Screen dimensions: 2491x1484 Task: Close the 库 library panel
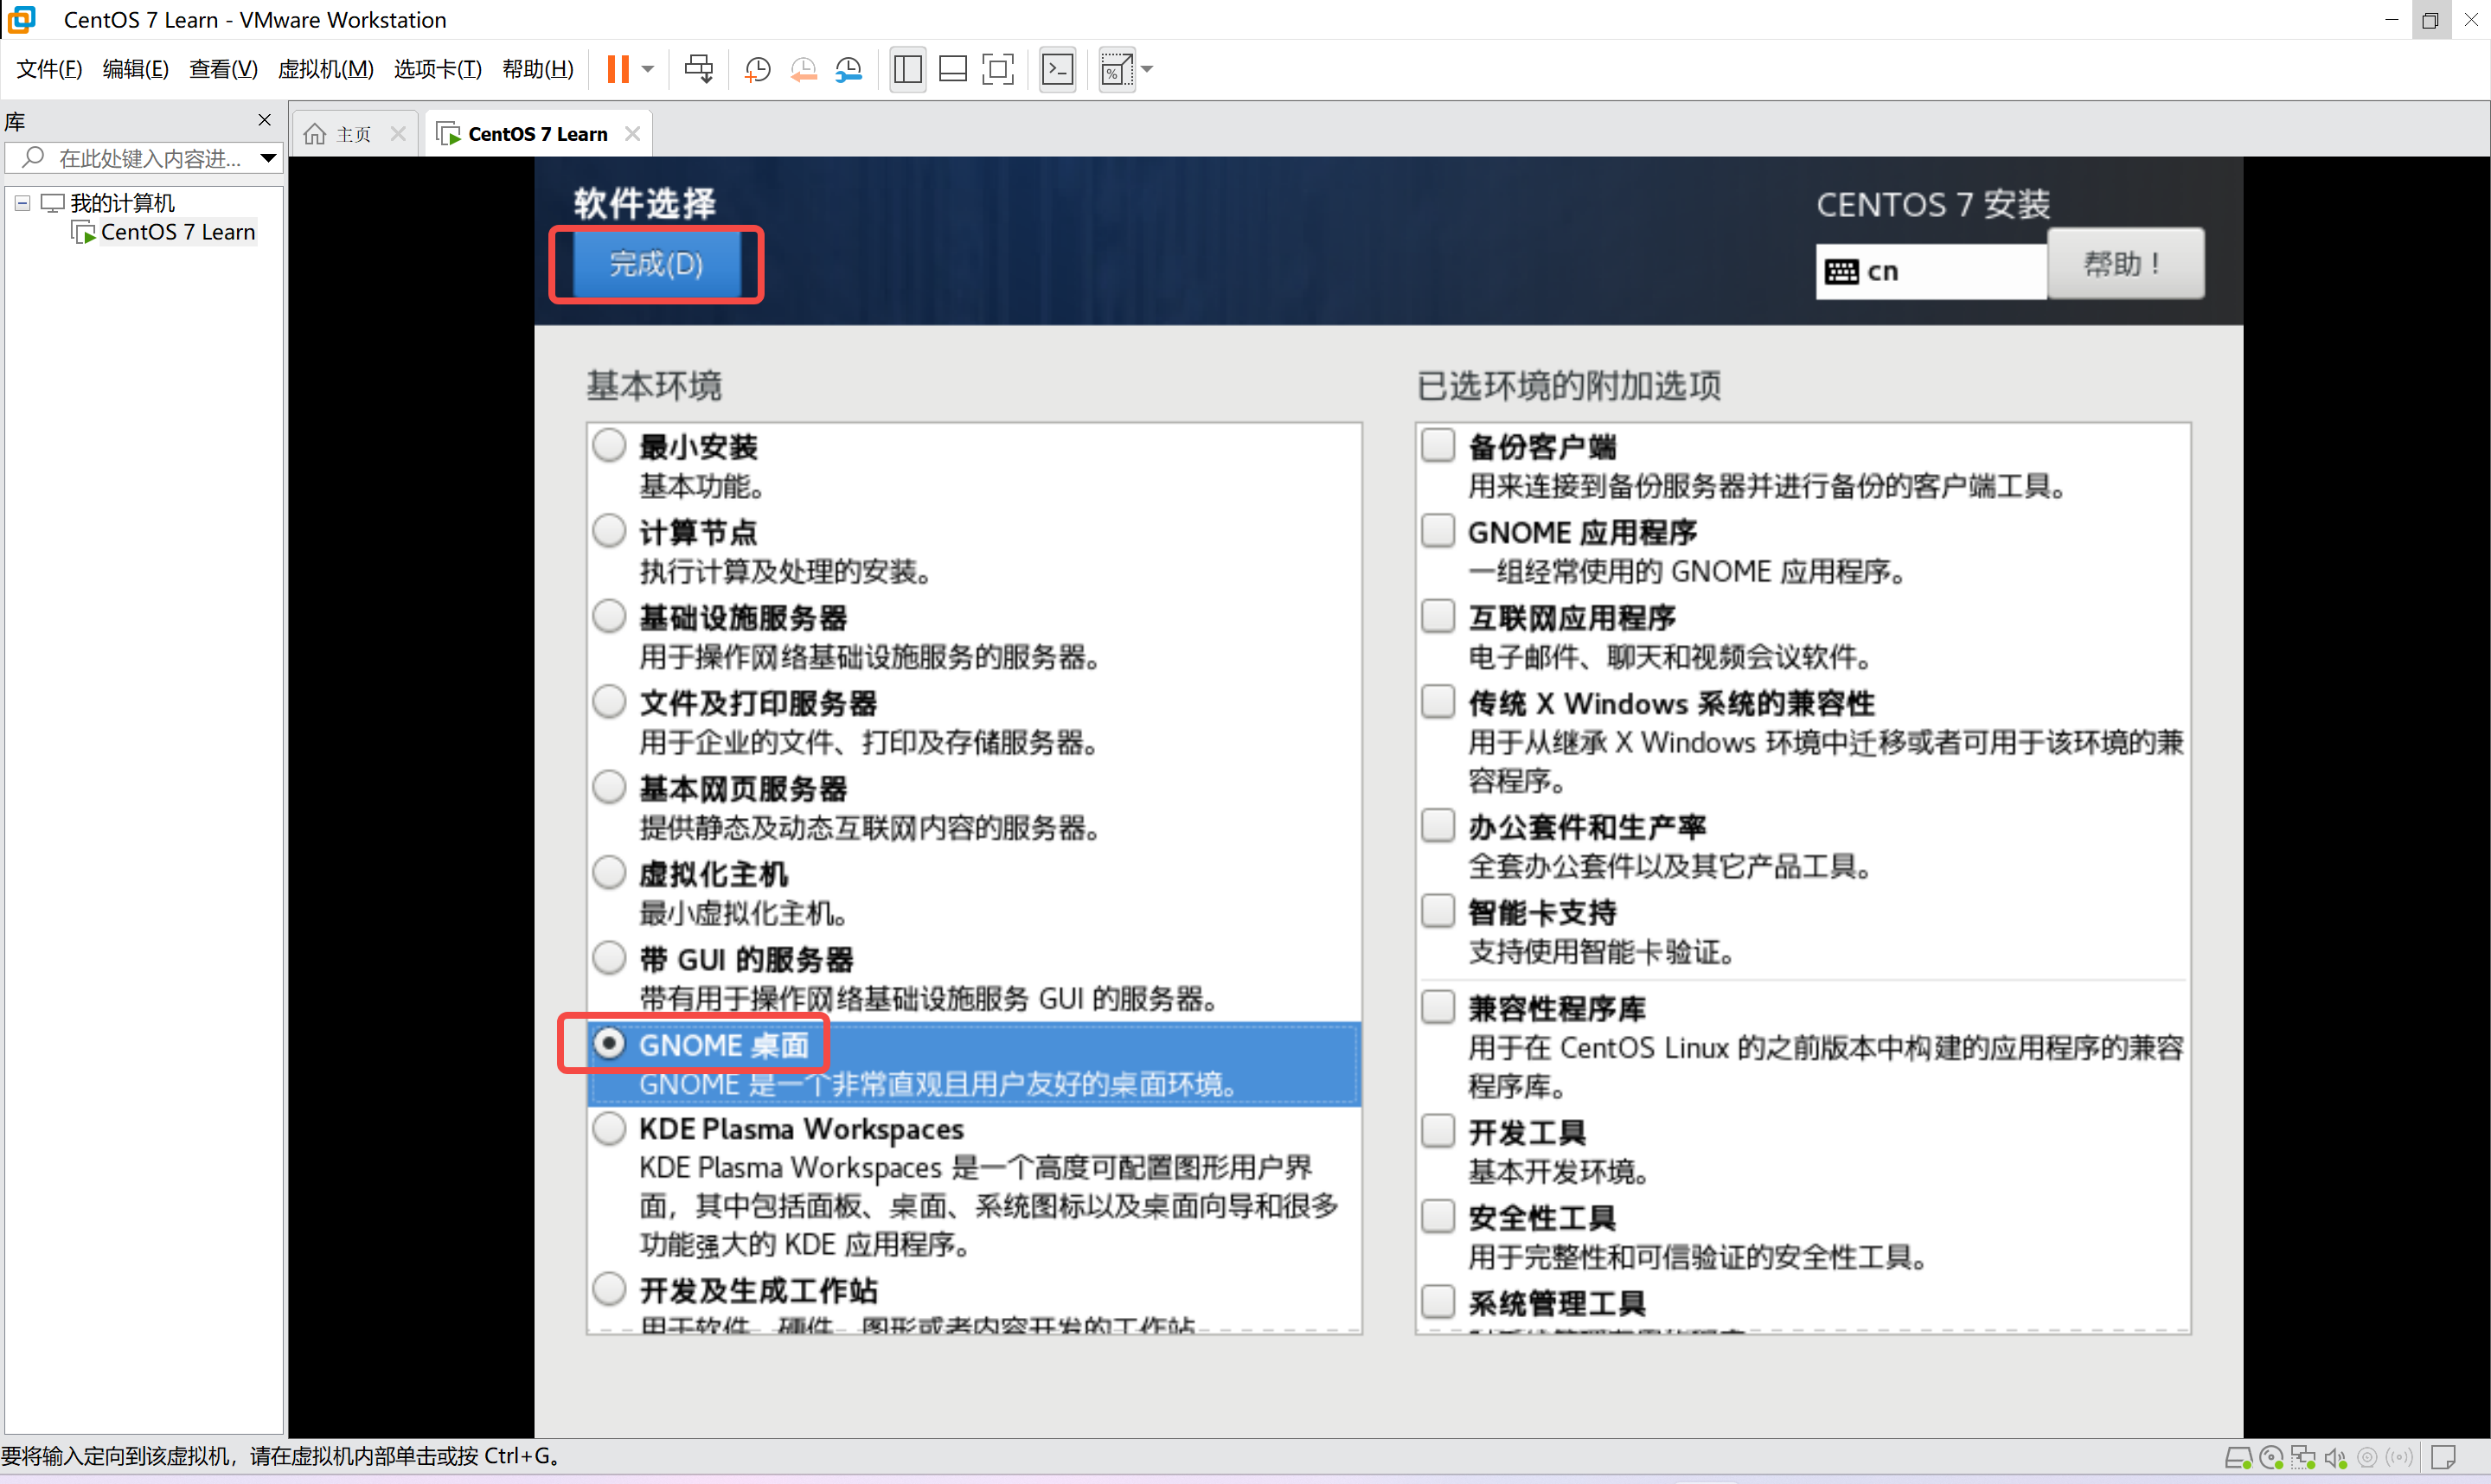point(264,120)
